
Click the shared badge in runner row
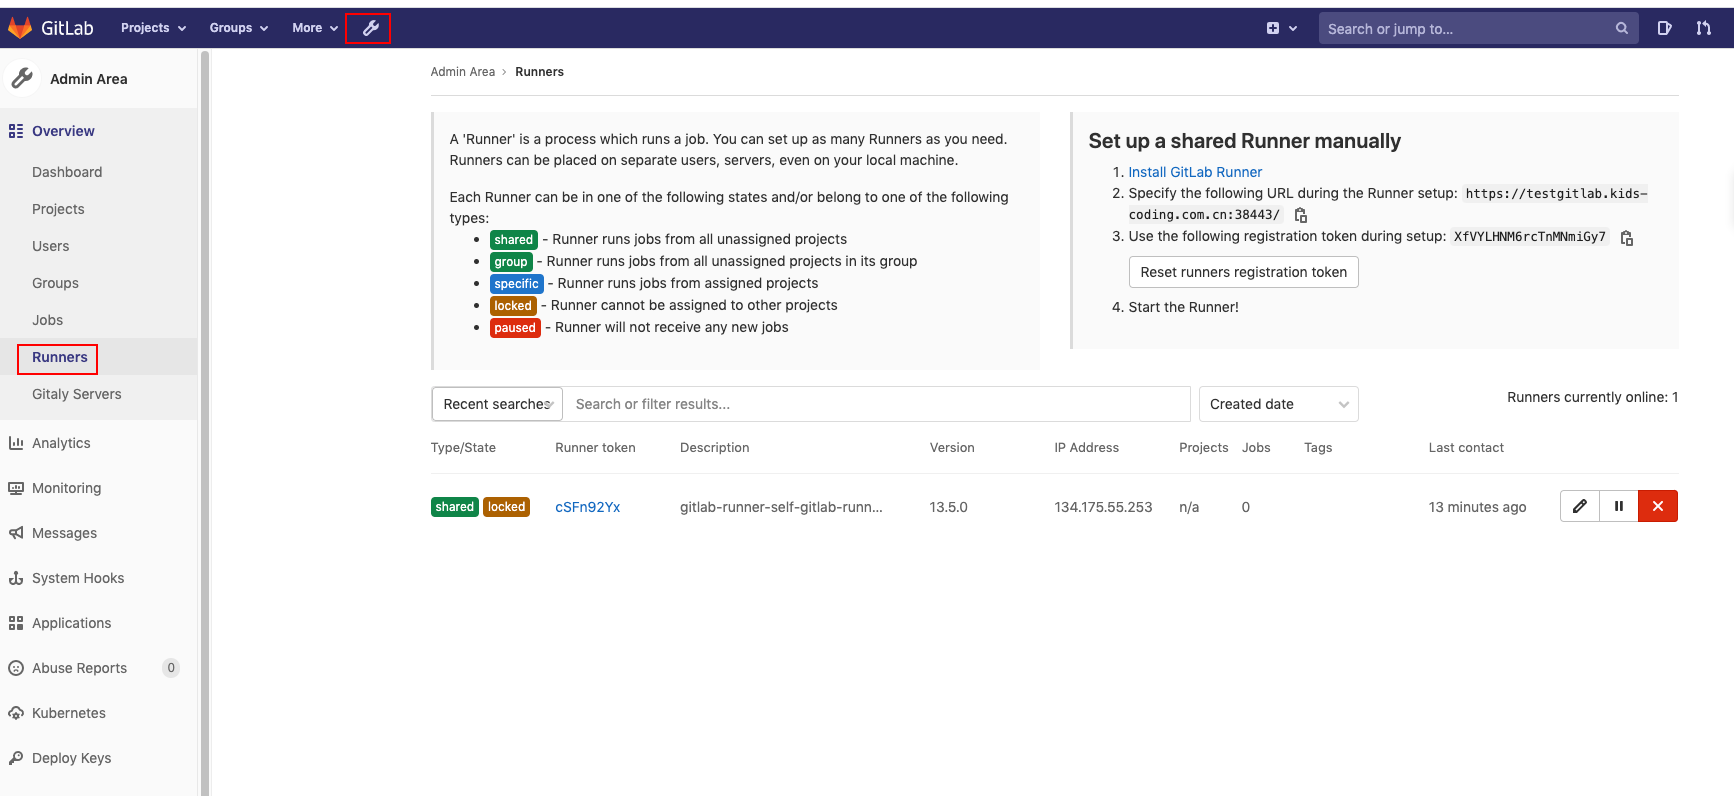click(455, 507)
